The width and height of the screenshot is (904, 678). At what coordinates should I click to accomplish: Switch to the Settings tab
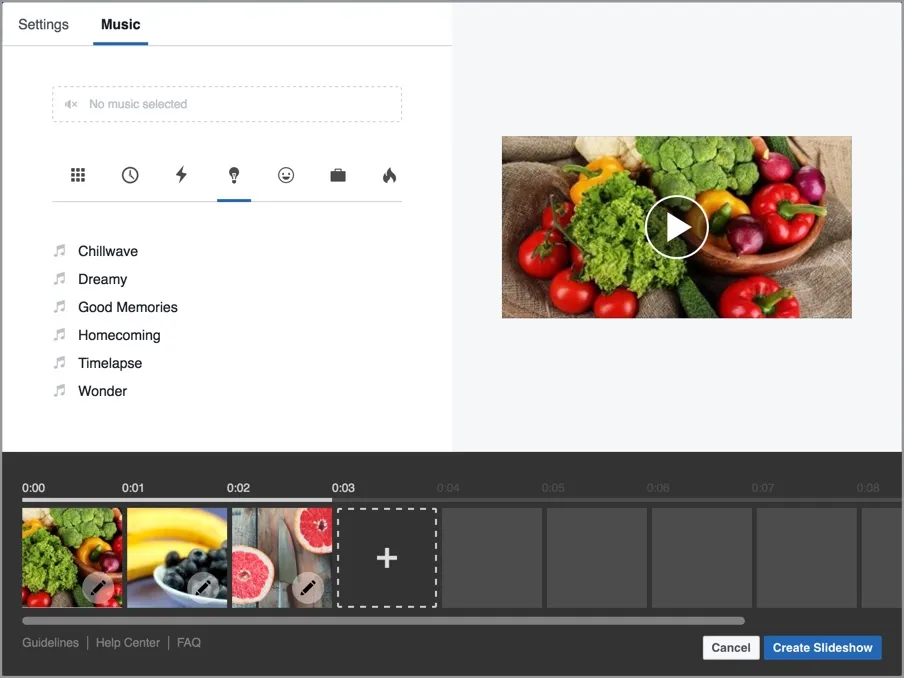click(x=43, y=24)
